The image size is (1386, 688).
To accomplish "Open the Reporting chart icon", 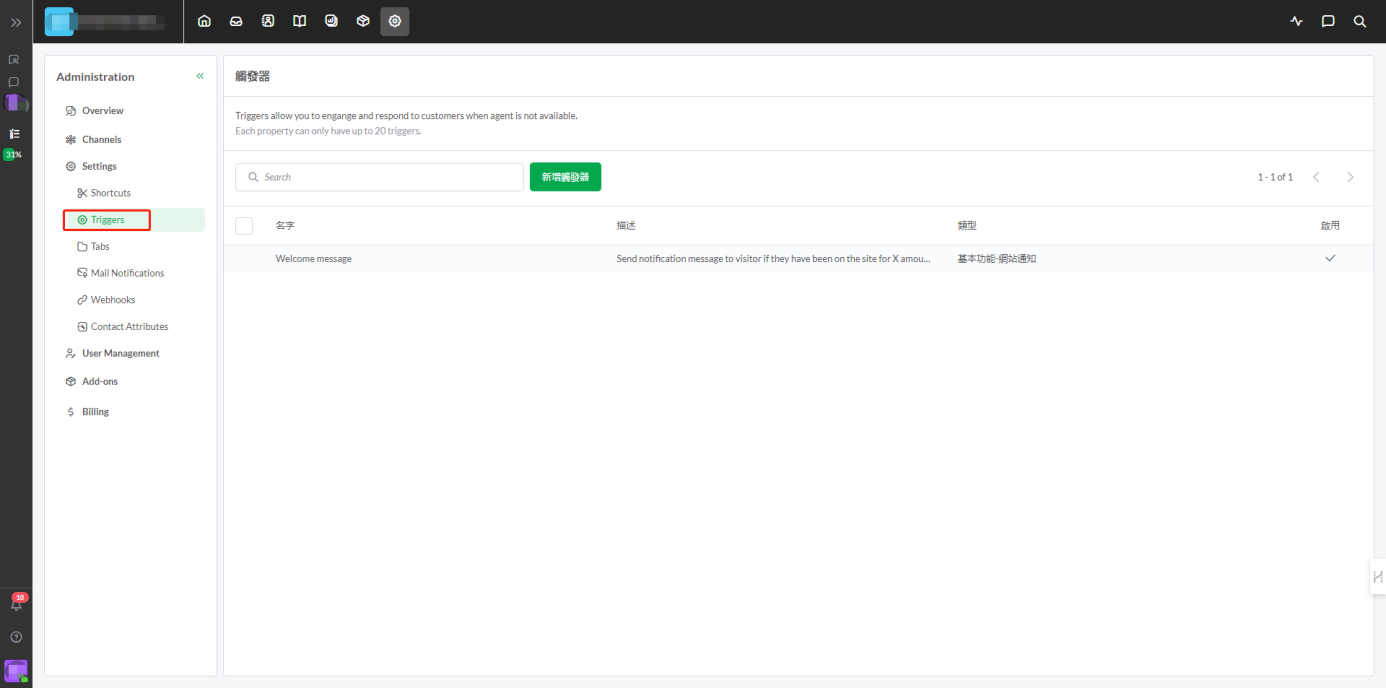I will (331, 21).
